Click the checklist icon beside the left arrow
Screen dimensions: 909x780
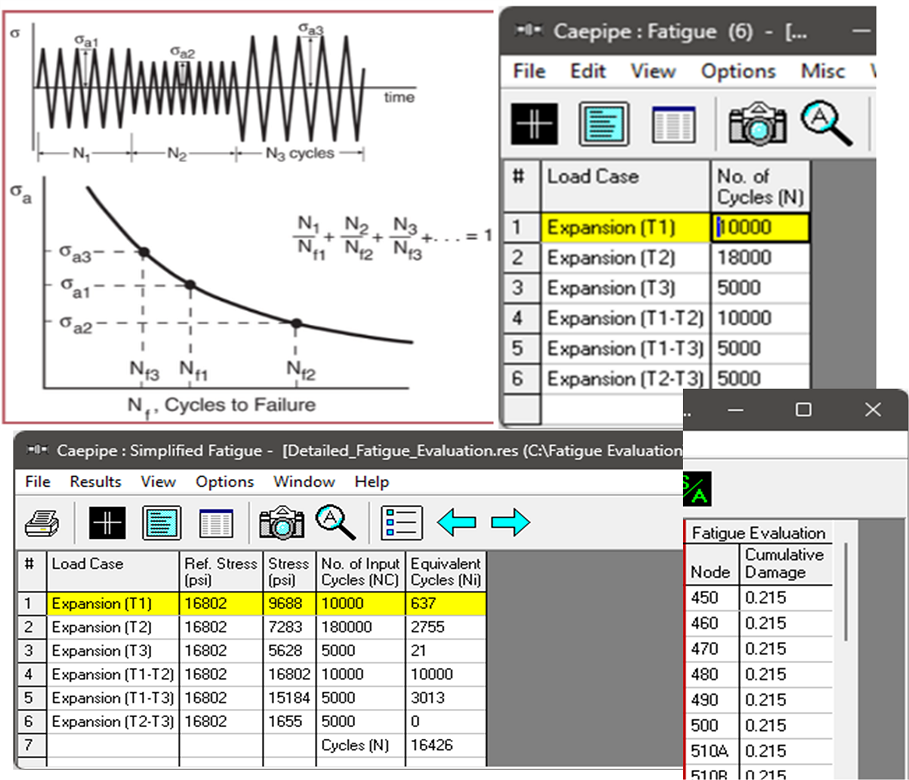[x=402, y=522]
